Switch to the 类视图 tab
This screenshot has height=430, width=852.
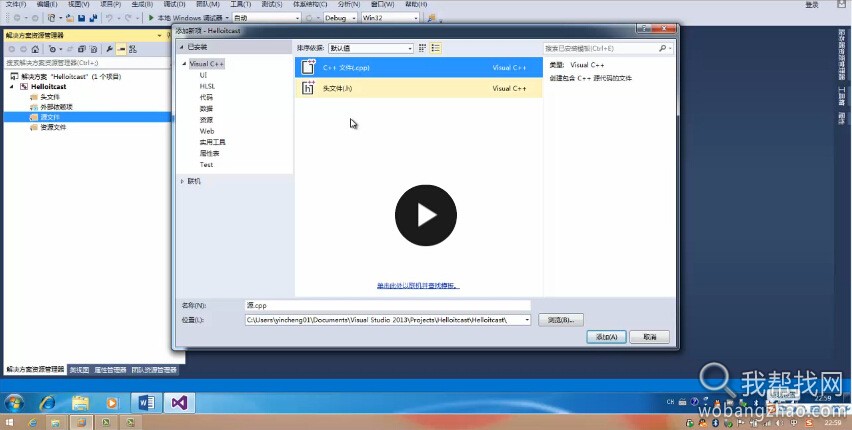click(79, 370)
